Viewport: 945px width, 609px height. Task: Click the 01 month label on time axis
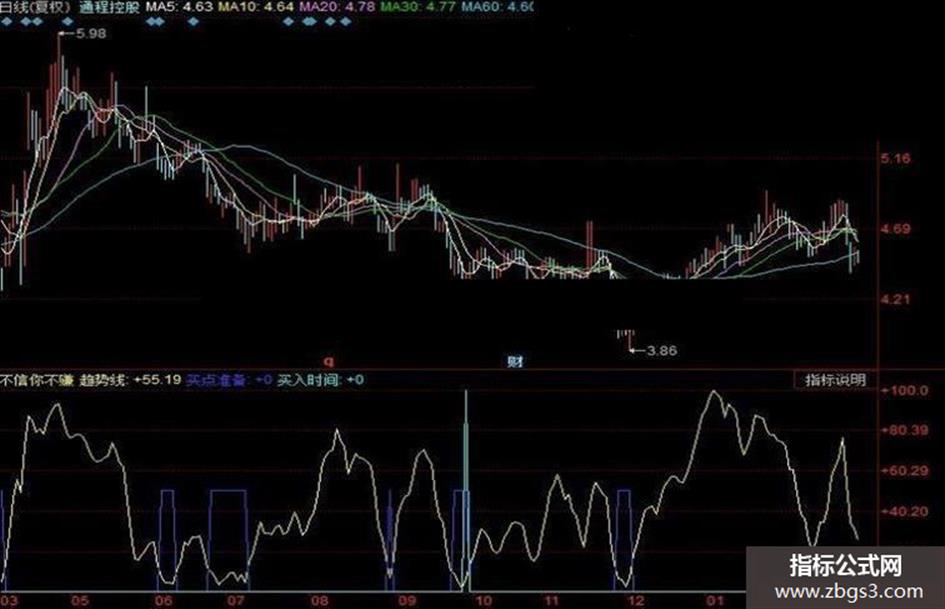click(715, 601)
